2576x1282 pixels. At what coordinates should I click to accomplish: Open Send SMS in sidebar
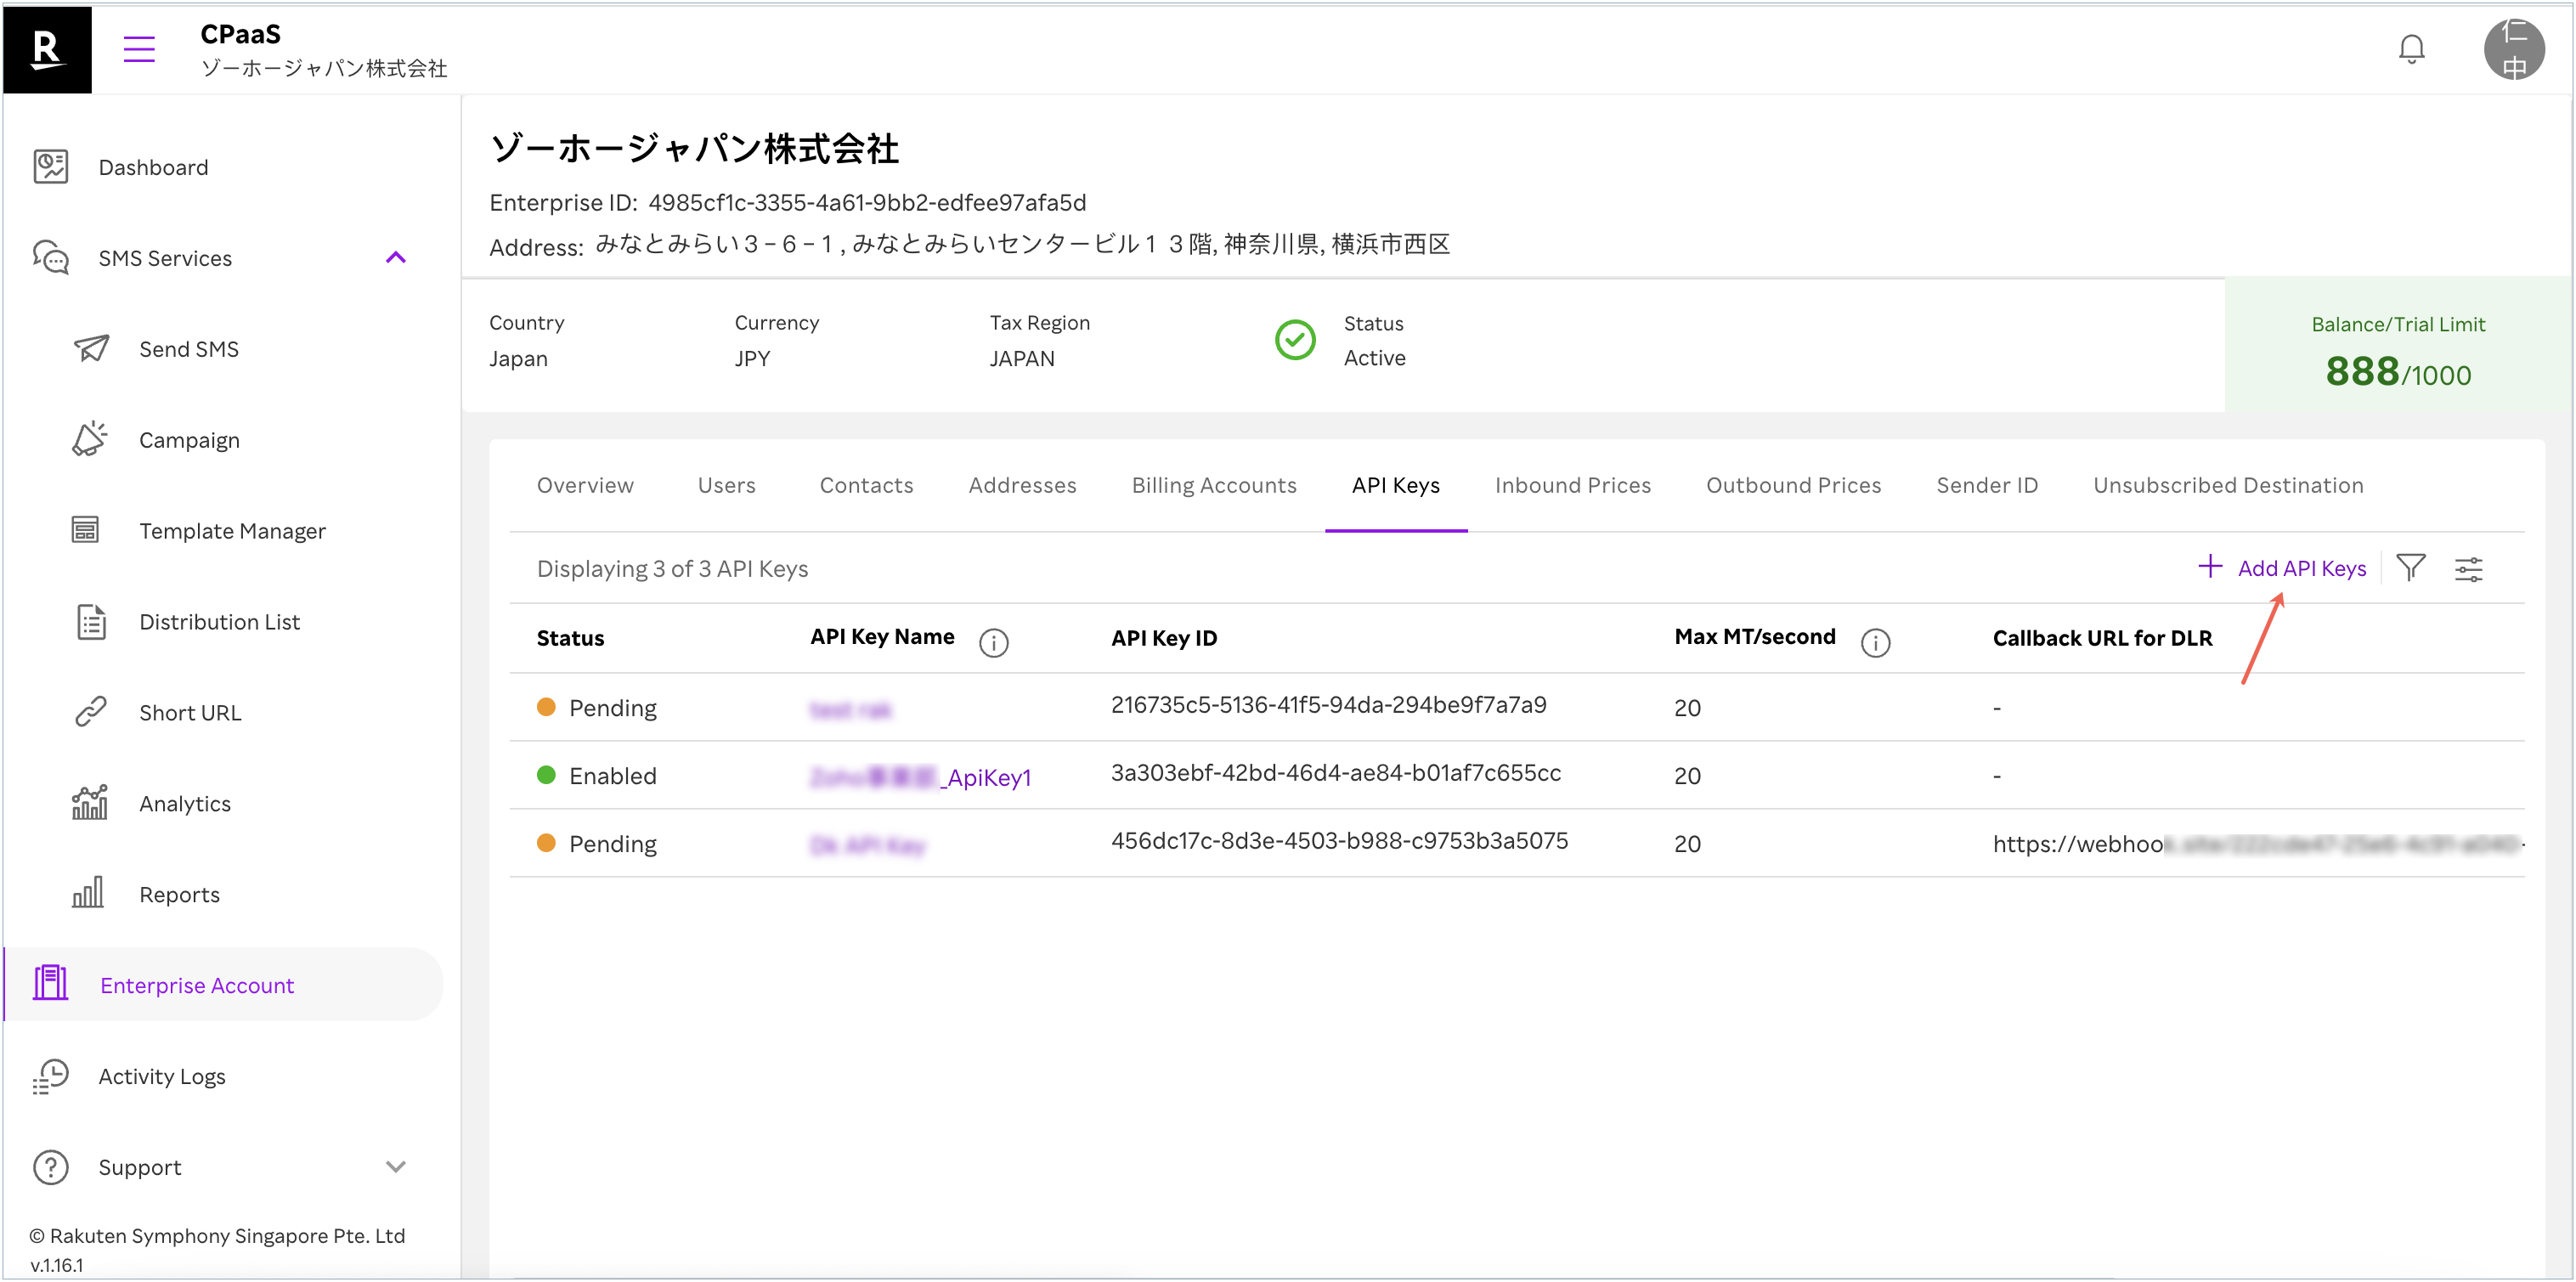coord(189,349)
